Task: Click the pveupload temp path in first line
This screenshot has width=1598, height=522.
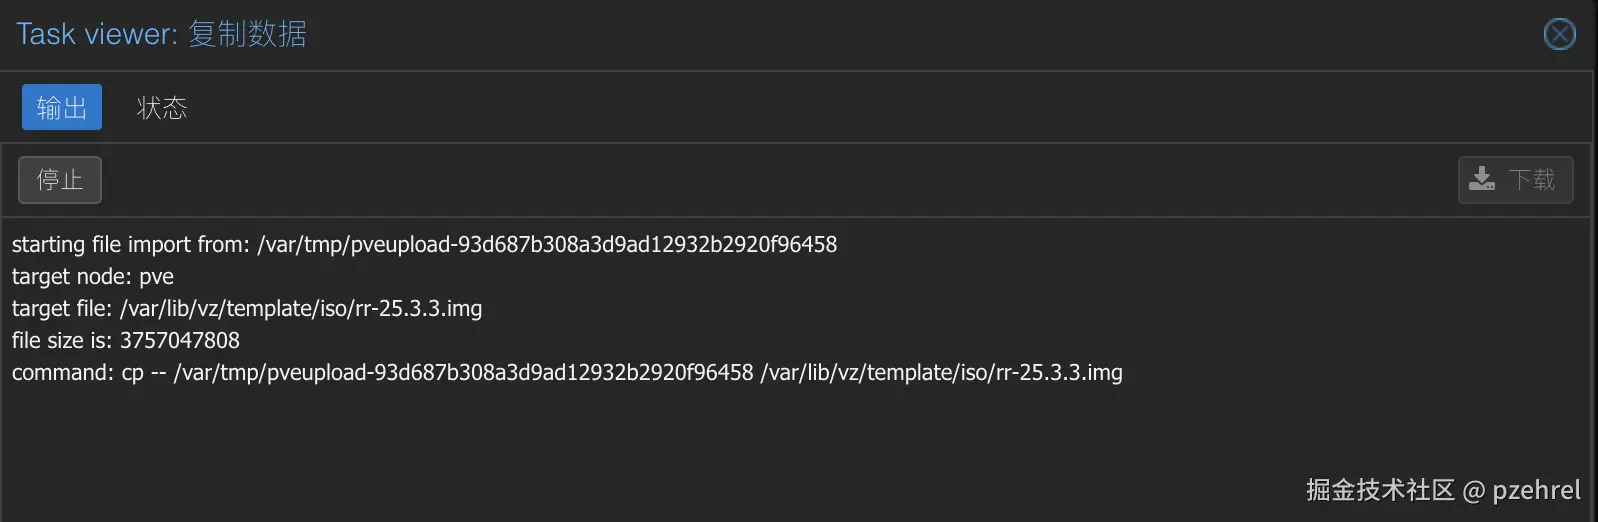Action: tap(547, 245)
